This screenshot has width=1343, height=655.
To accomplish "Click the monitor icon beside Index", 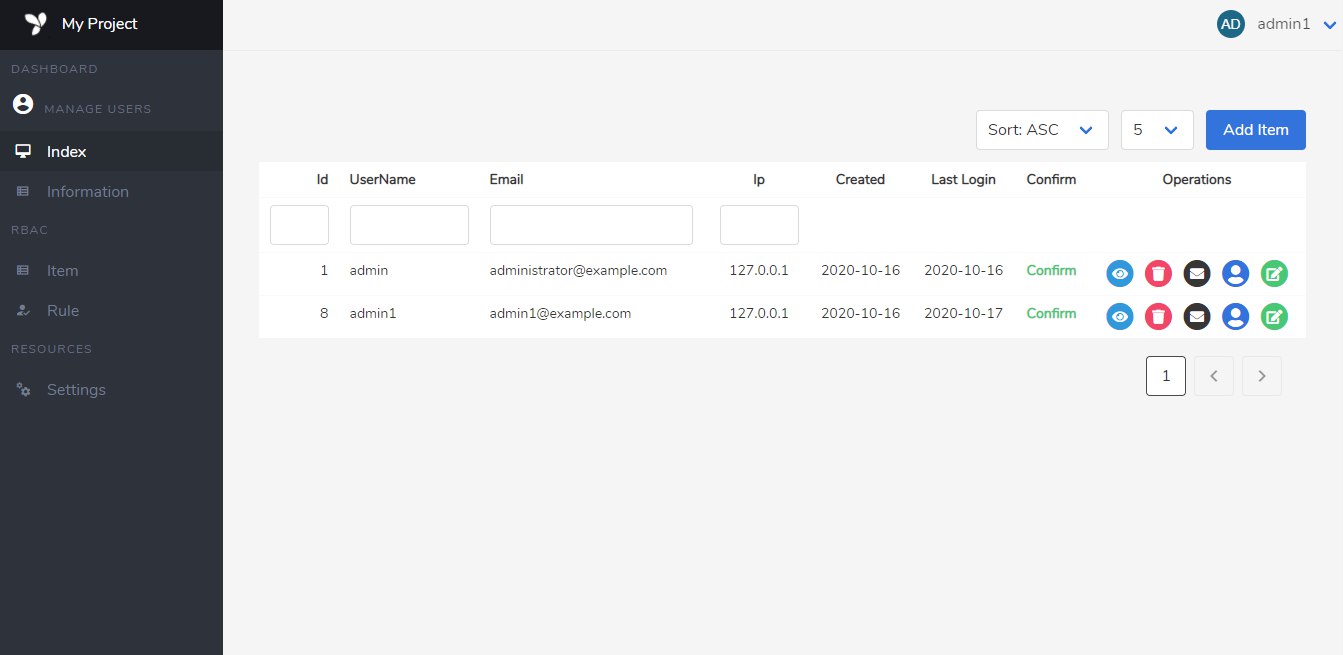I will click(x=23, y=152).
